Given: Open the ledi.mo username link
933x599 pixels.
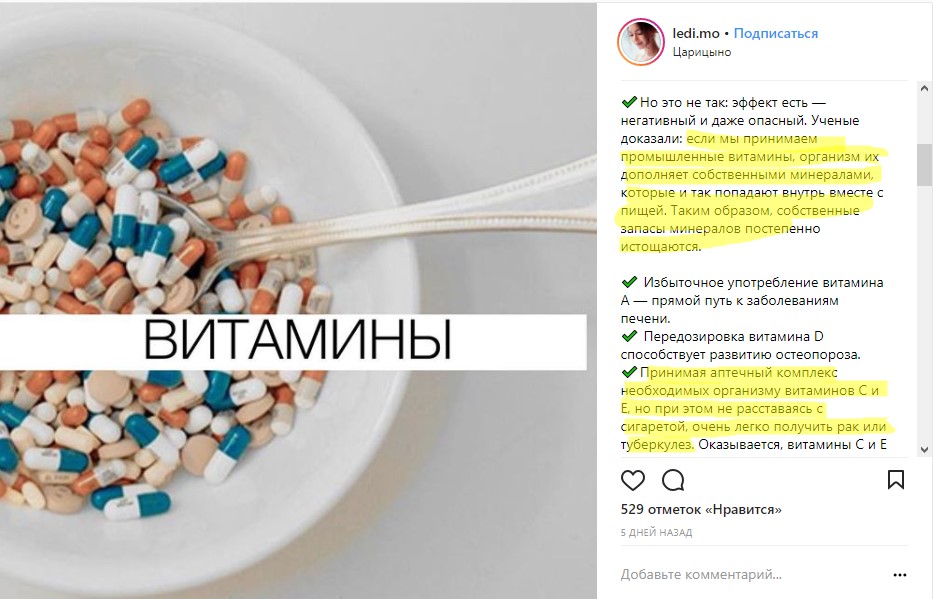Looking at the screenshot, I should [x=696, y=33].
